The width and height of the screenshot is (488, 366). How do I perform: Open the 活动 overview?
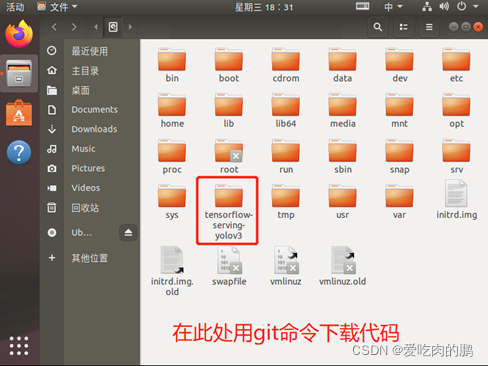tap(15, 7)
